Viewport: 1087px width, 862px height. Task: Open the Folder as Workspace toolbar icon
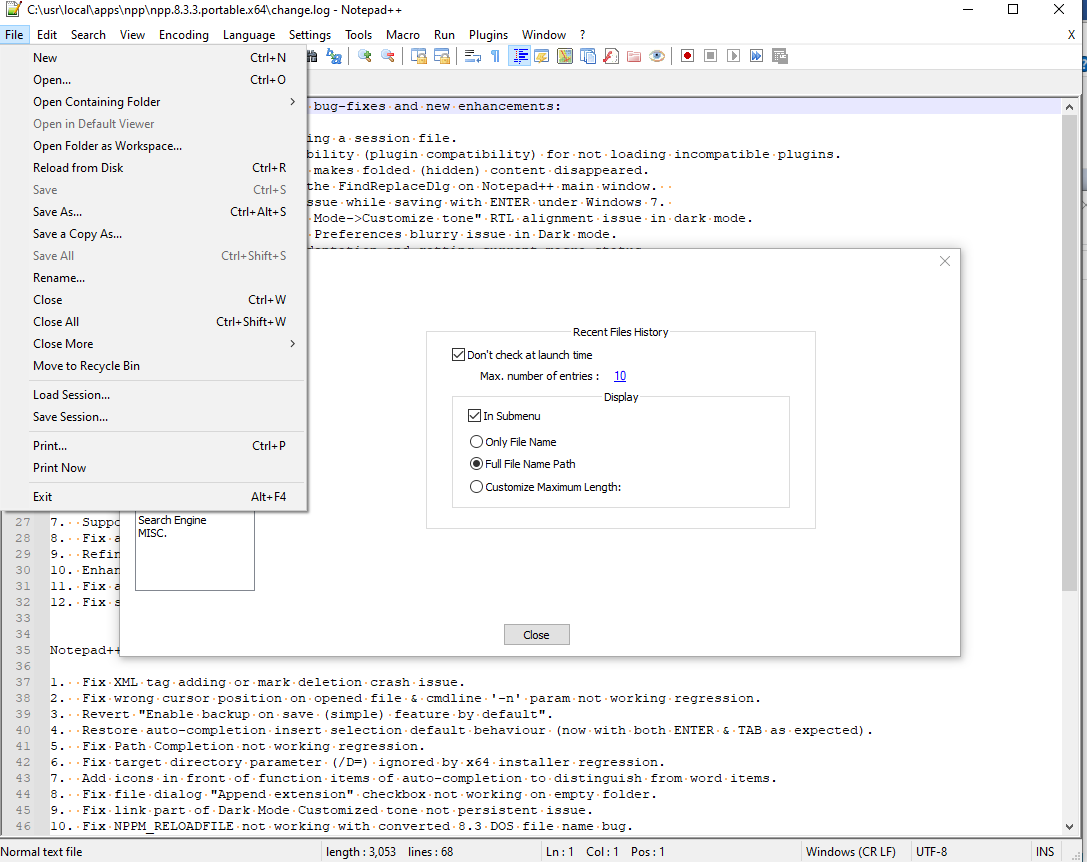point(634,56)
